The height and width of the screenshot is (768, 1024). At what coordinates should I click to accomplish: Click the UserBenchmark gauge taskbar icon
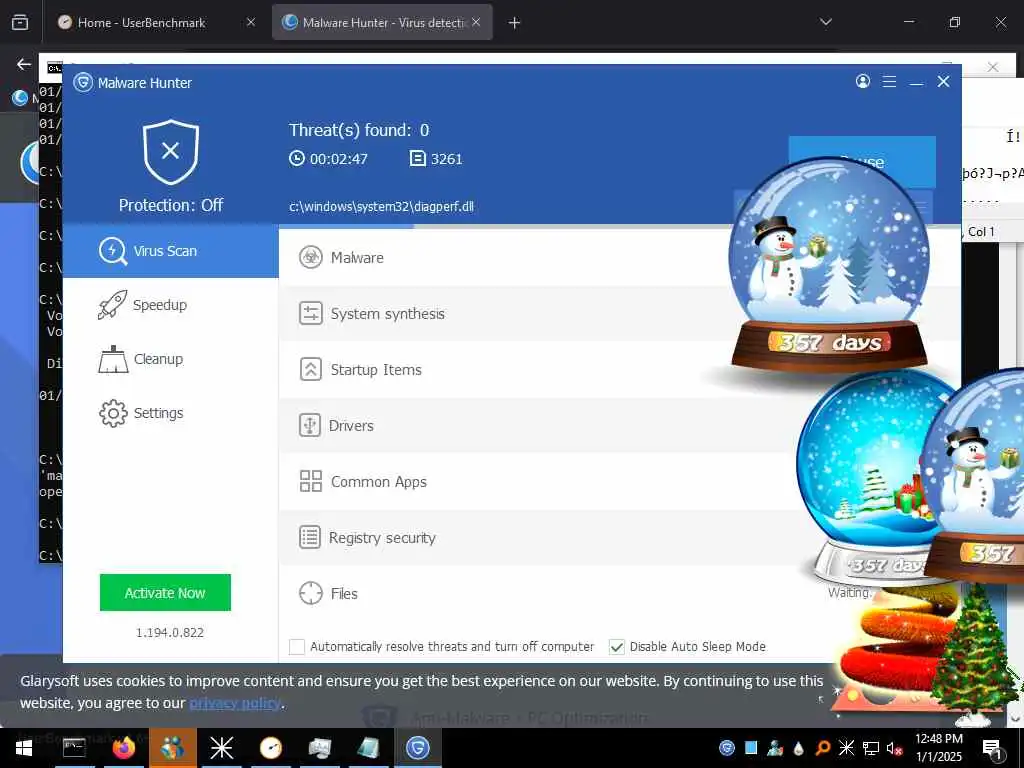coord(270,748)
